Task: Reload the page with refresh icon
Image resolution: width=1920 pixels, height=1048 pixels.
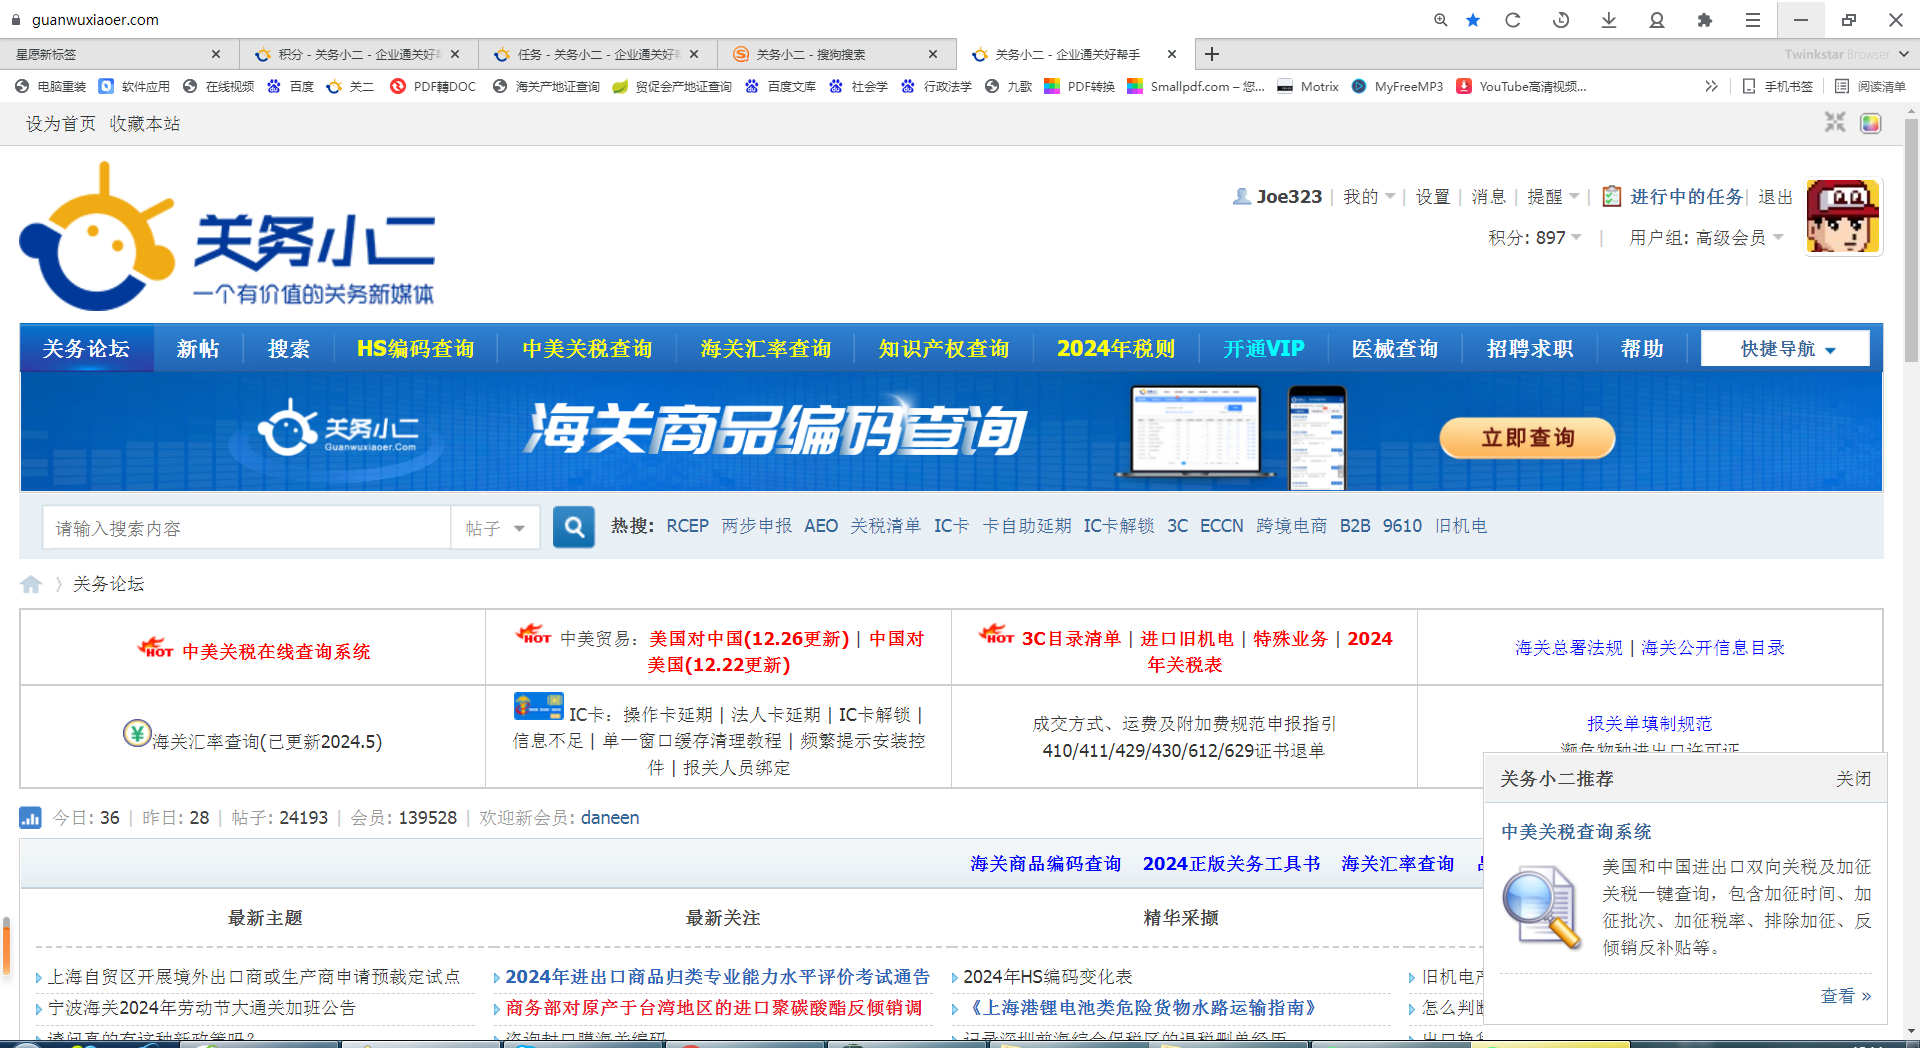Action: point(1513,20)
